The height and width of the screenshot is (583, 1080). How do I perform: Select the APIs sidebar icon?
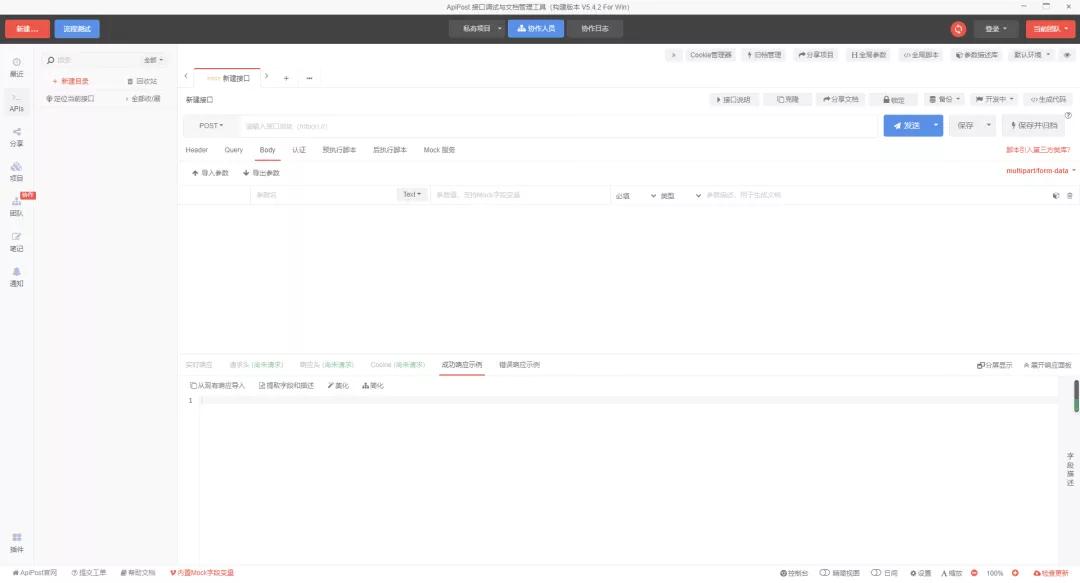pos(17,103)
